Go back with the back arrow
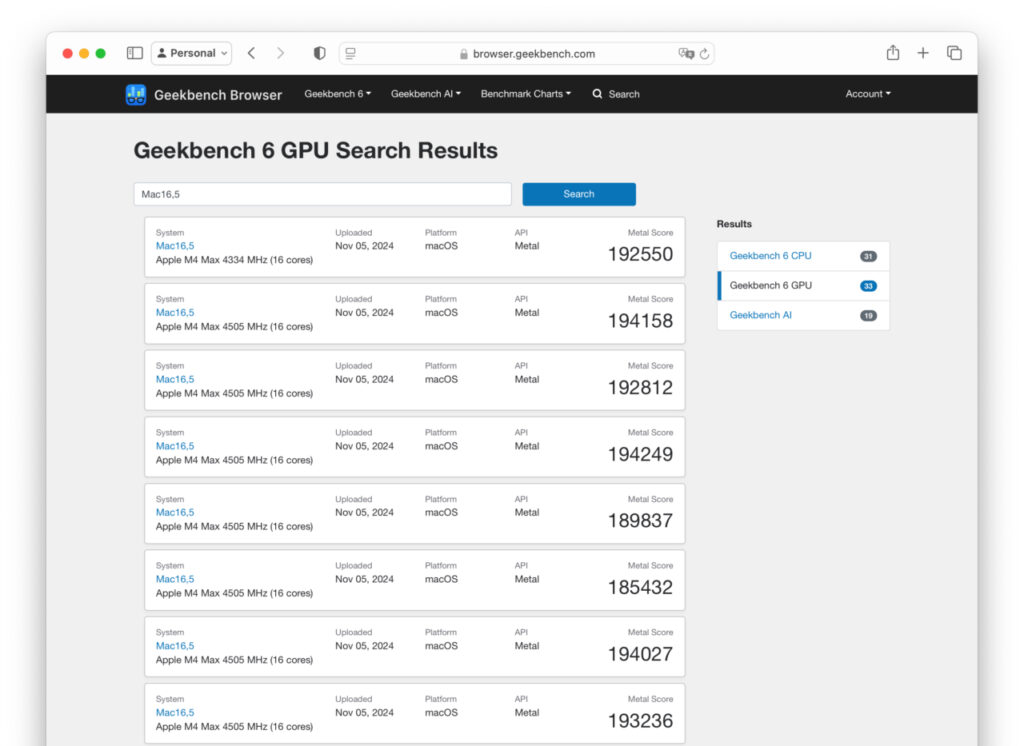Viewport: 1024px width, 746px height. [x=251, y=53]
